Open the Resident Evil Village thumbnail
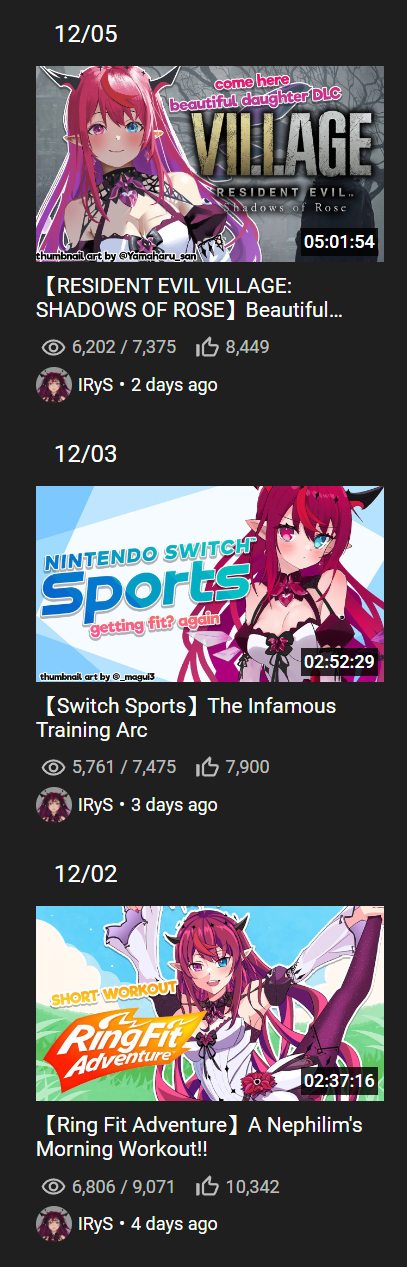407x1267 pixels. (210, 164)
